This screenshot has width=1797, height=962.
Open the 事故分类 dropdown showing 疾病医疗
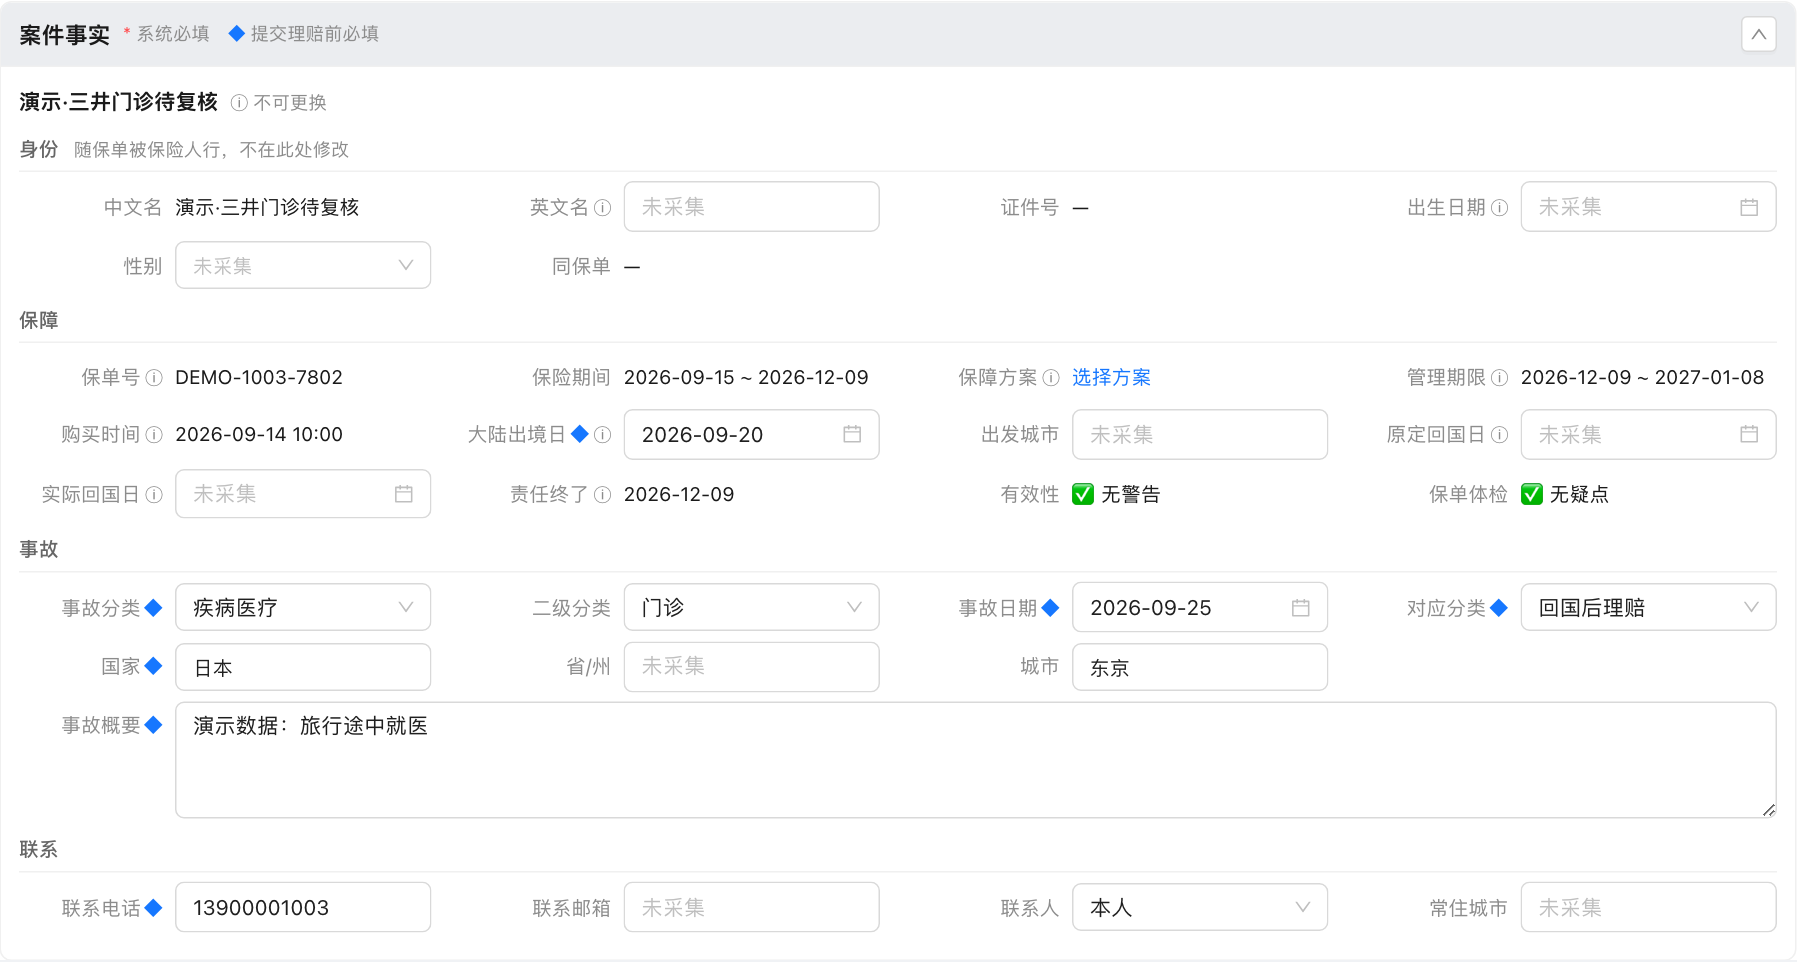[x=303, y=607]
